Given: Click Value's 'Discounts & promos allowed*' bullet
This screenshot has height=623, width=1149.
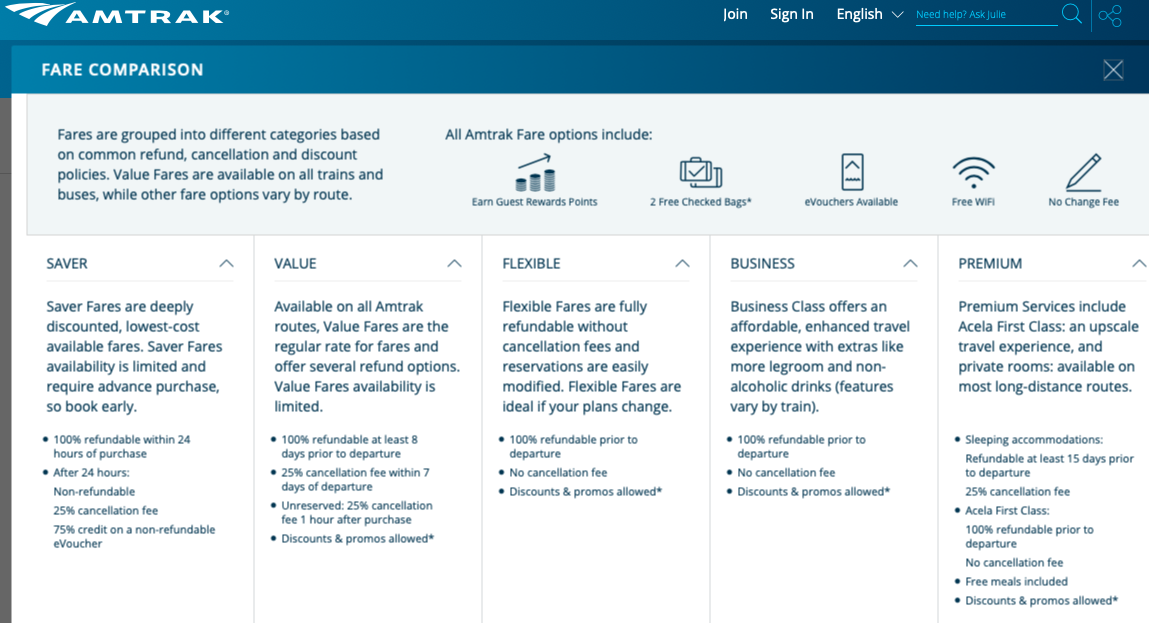Looking at the screenshot, I should coord(358,539).
